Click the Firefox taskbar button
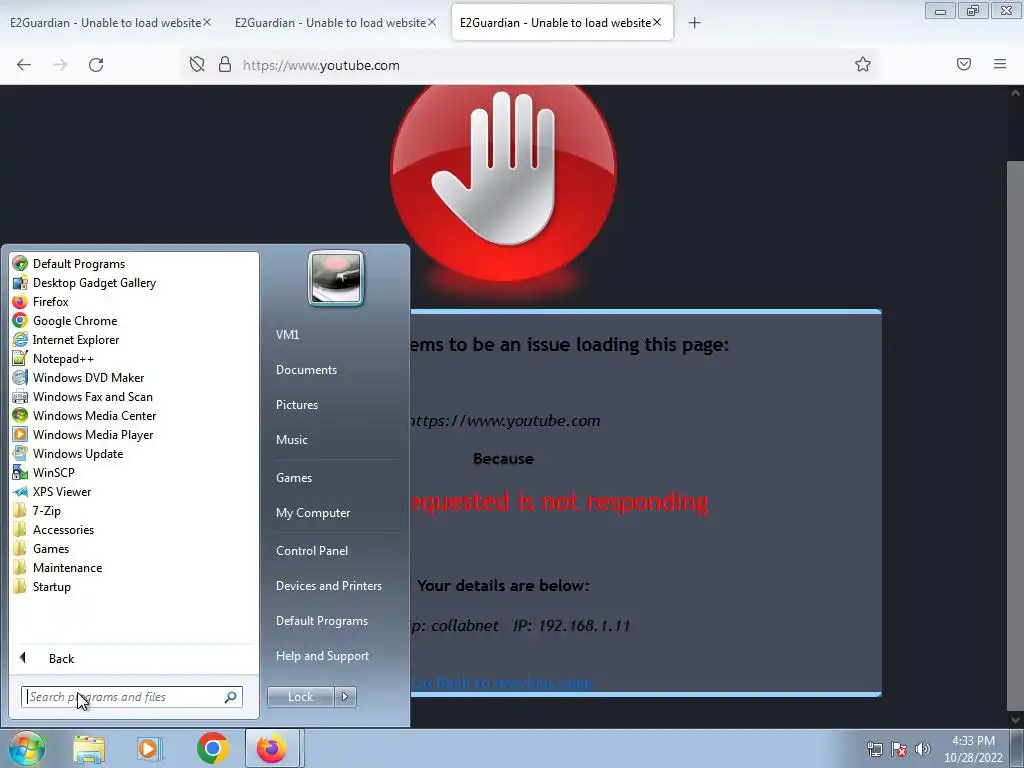This screenshot has height=768, width=1024. click(x=272, y=748)
